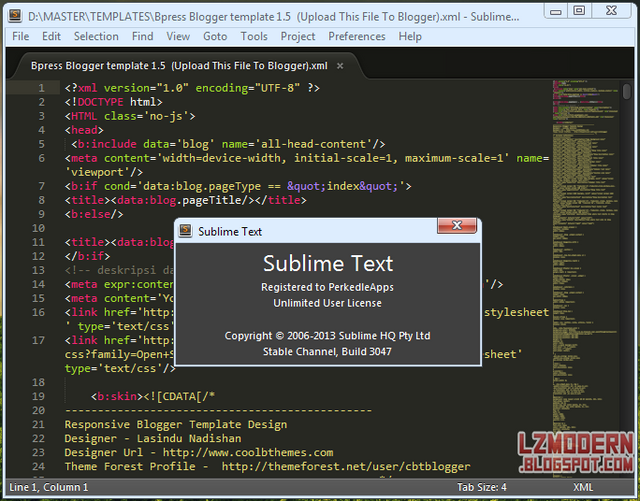Click 'Responsive Blogger Template Design' text
This screenshot has width=640, height=501.
pos(176,425)
